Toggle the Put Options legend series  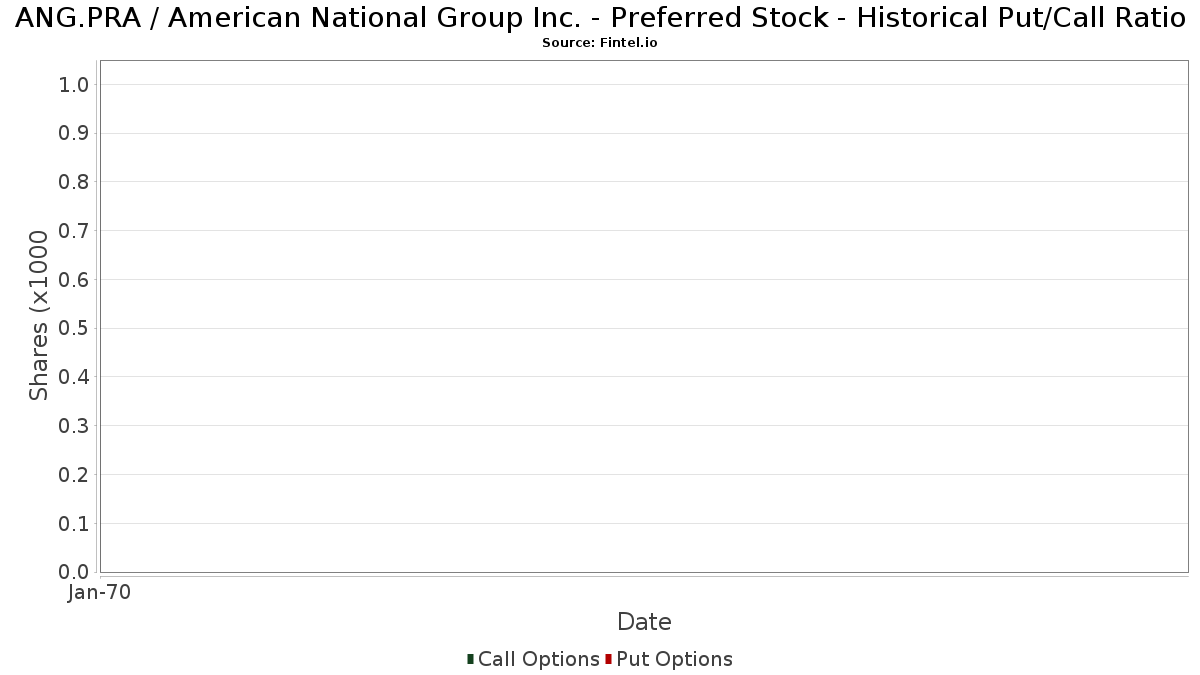(x=674, y=659)
